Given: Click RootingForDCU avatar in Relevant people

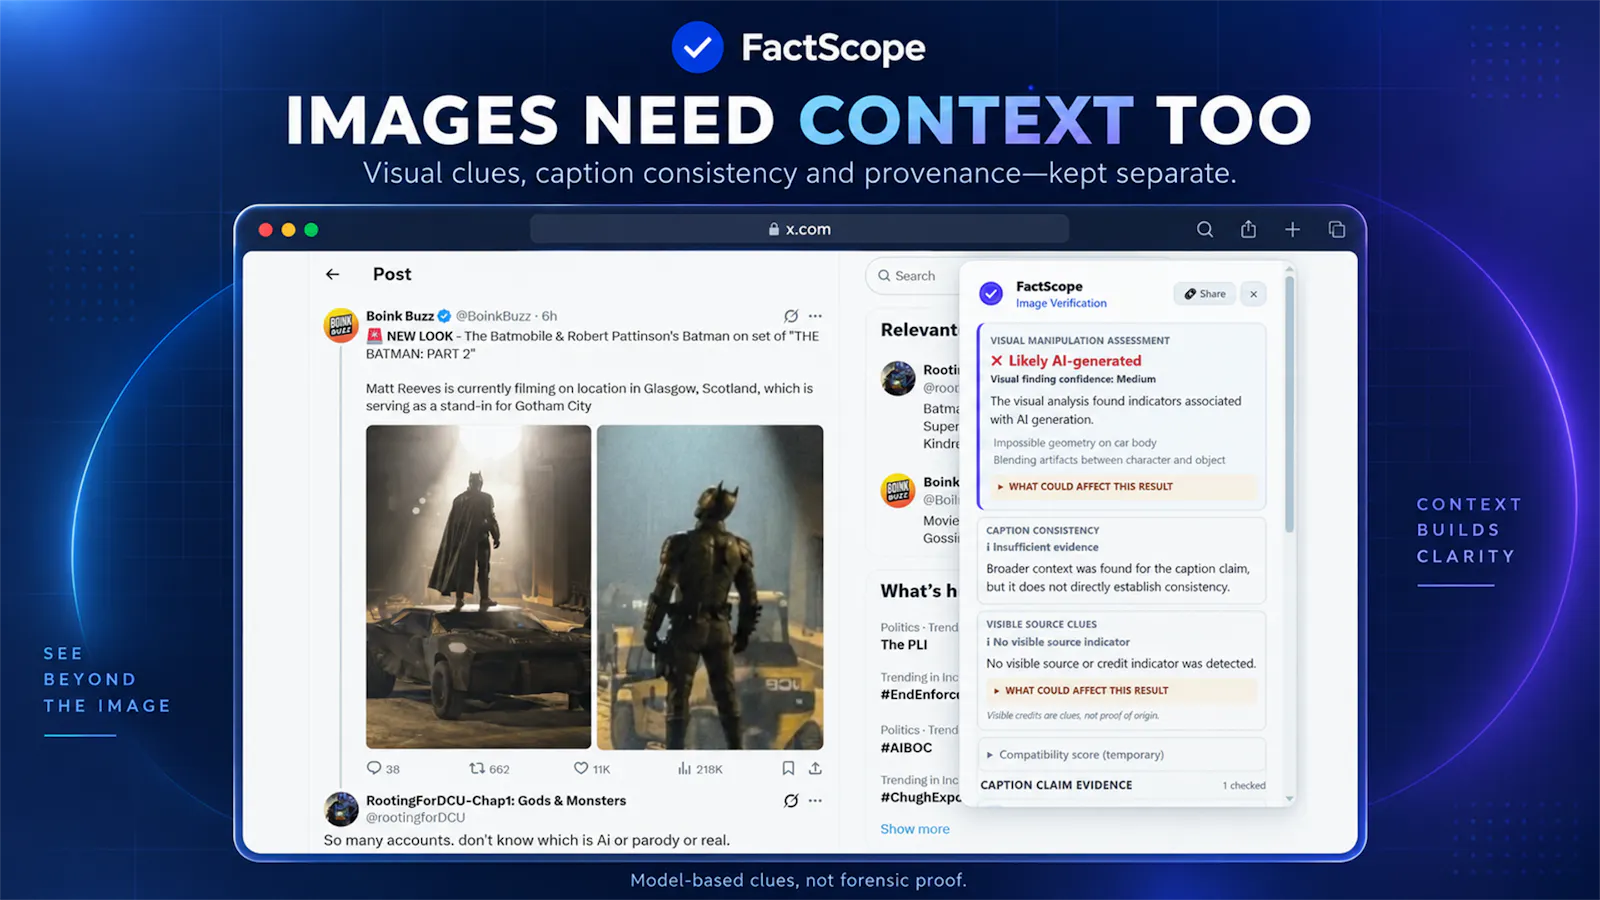Looking at the screenshot, I should click(898, 379).
